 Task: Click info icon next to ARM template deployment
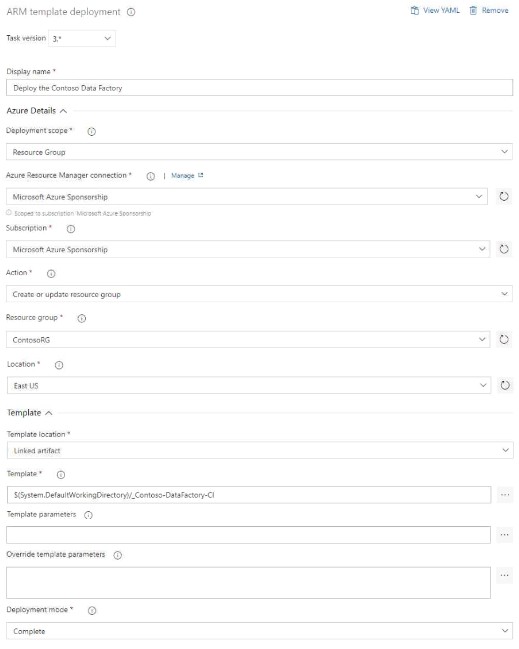[x=131, y=12]
